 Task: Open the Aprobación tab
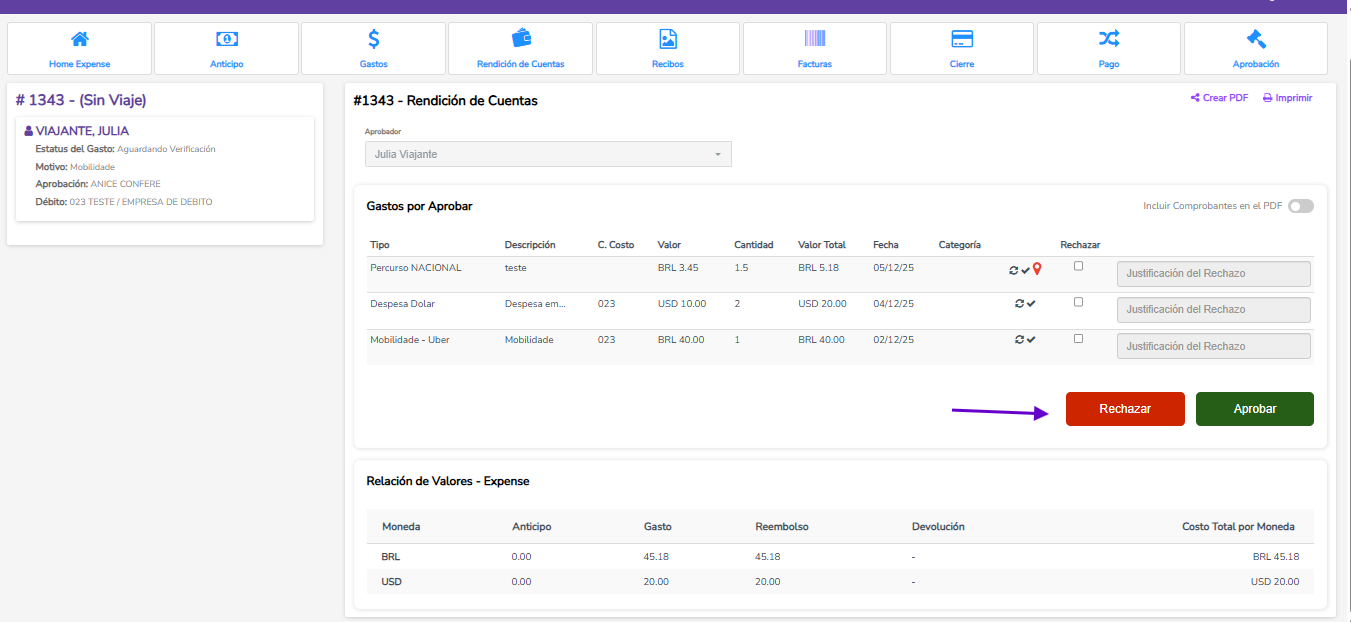pyautogui.click(x=1256, y=48)
